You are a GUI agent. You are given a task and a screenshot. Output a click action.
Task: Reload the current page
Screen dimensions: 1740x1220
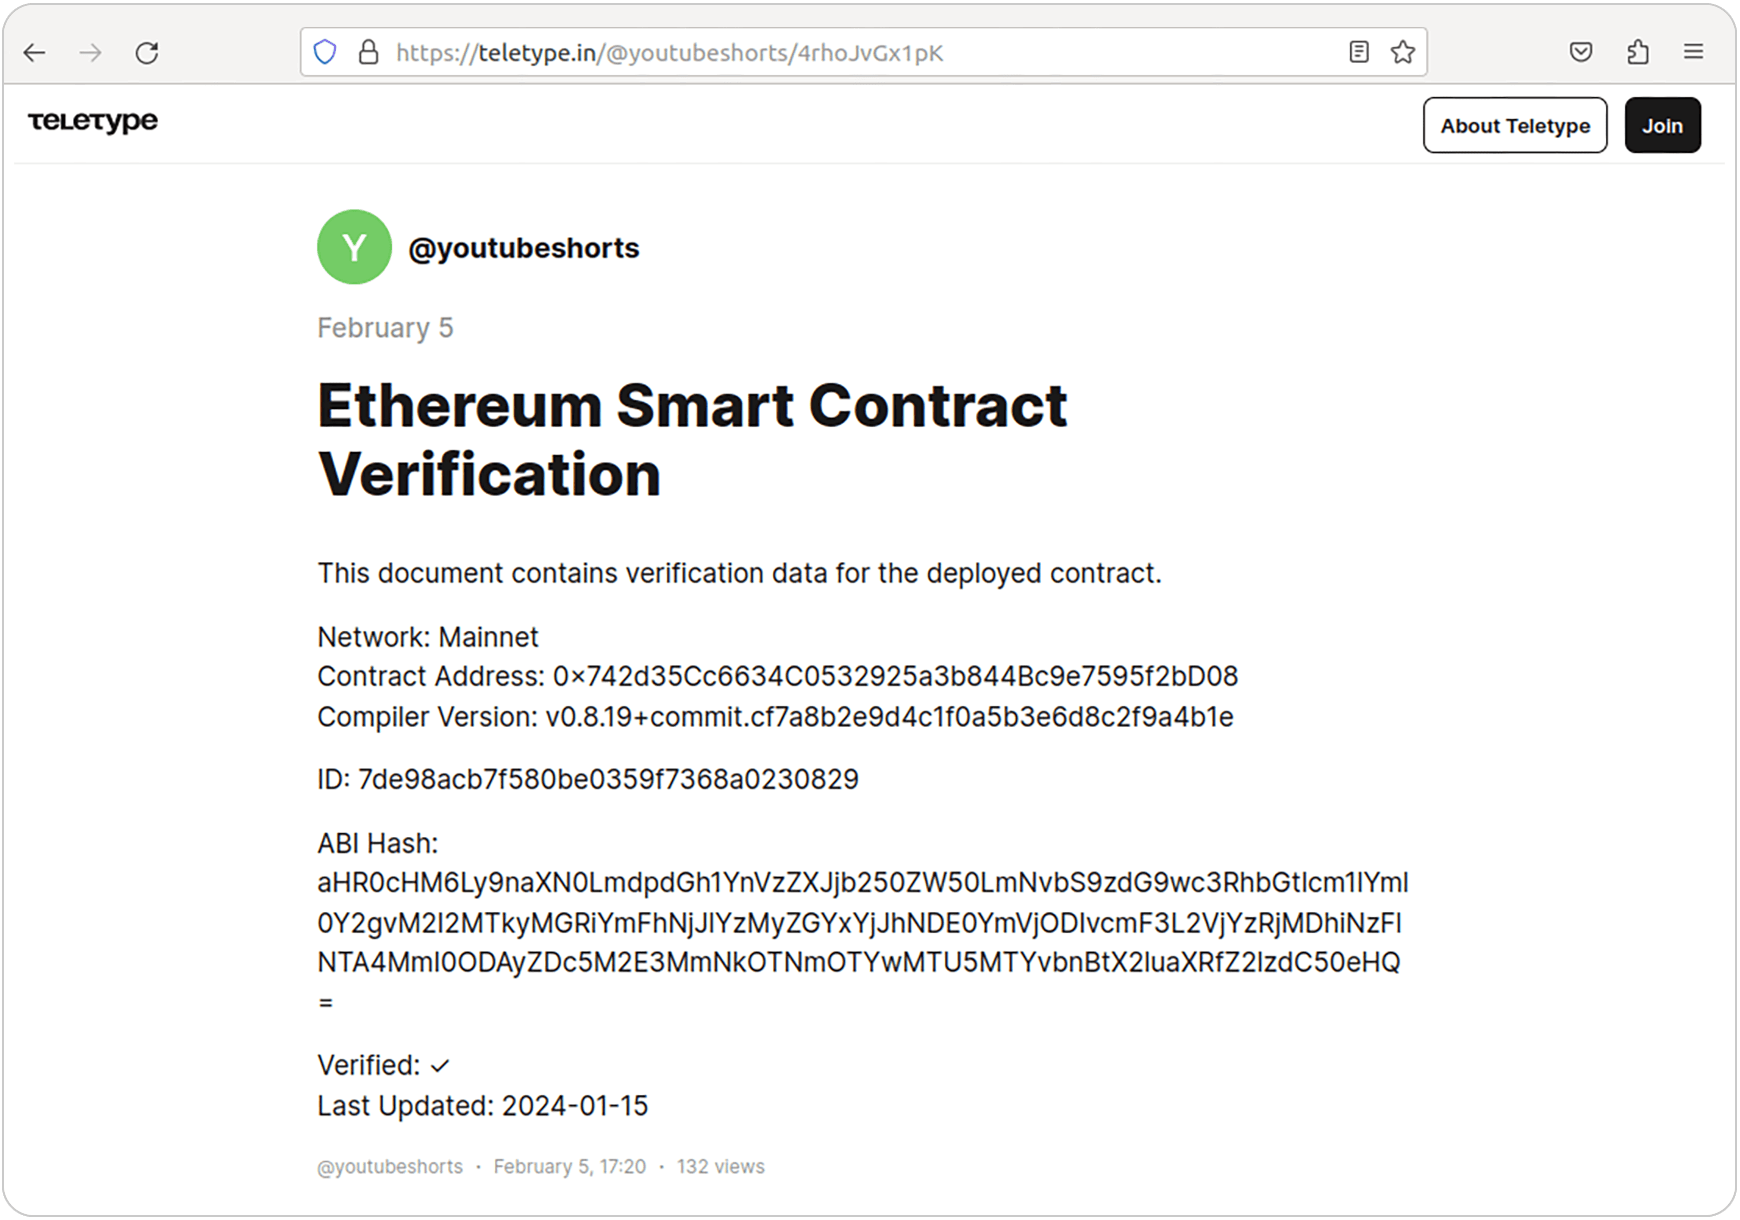147,52
